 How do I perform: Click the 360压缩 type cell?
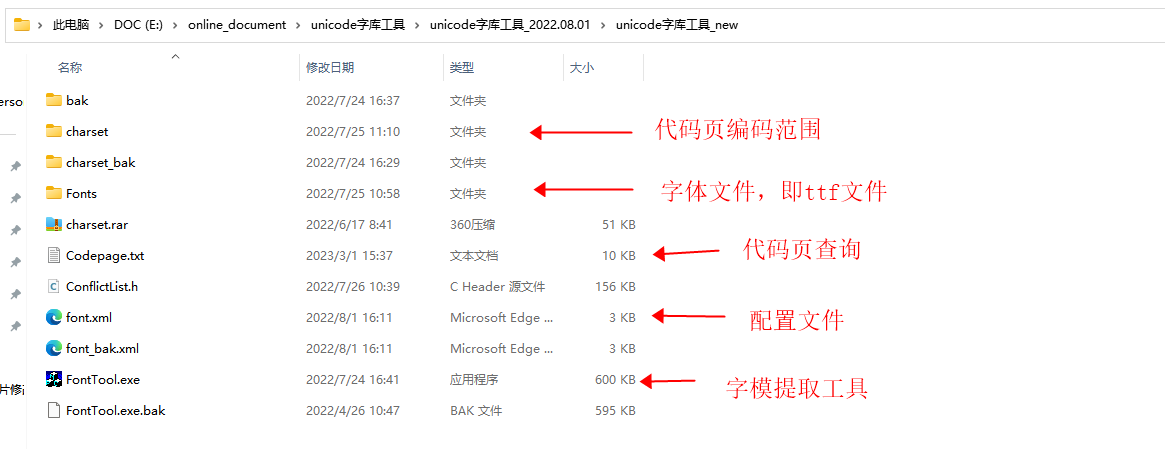[472, 224]
